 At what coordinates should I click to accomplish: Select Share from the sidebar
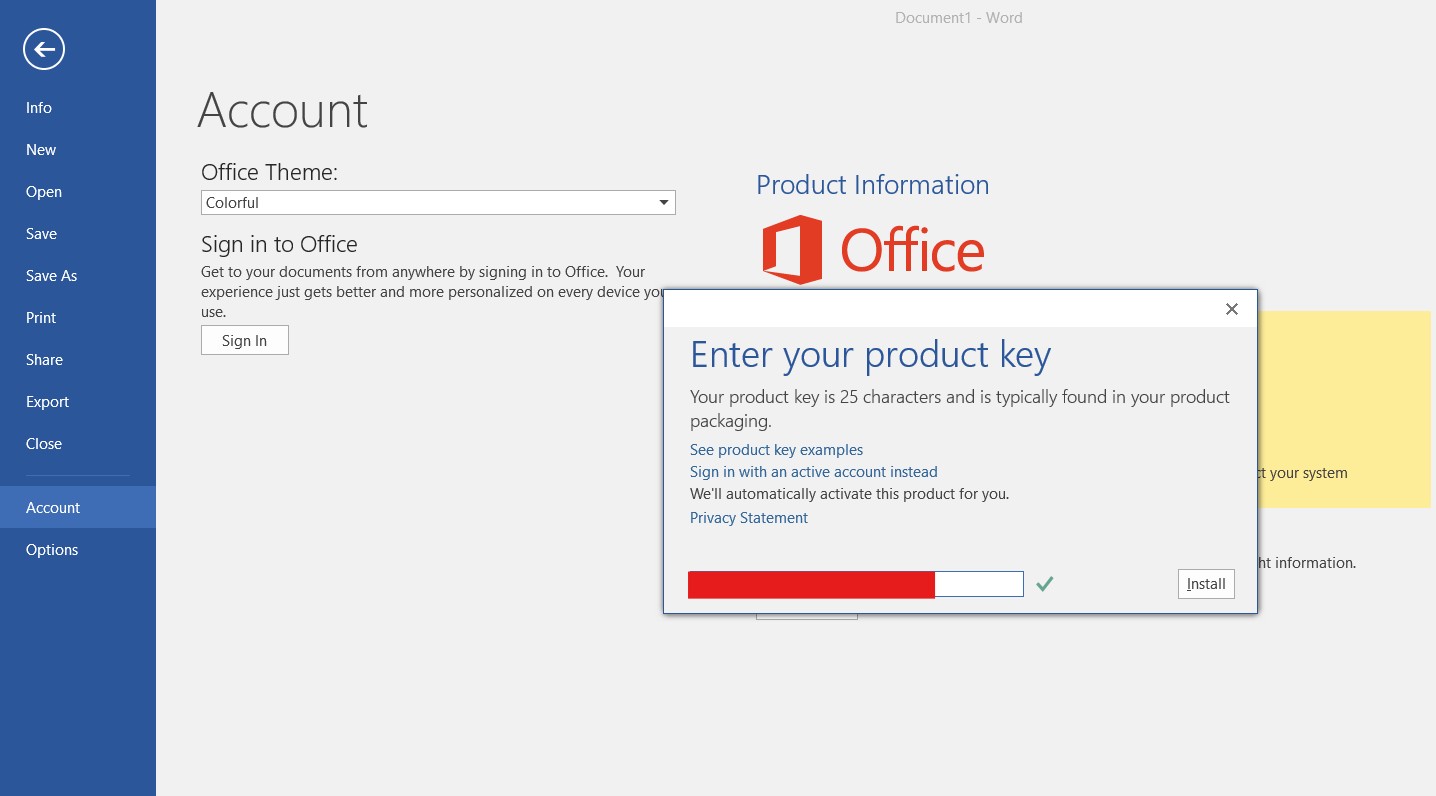tap(44, 359)
